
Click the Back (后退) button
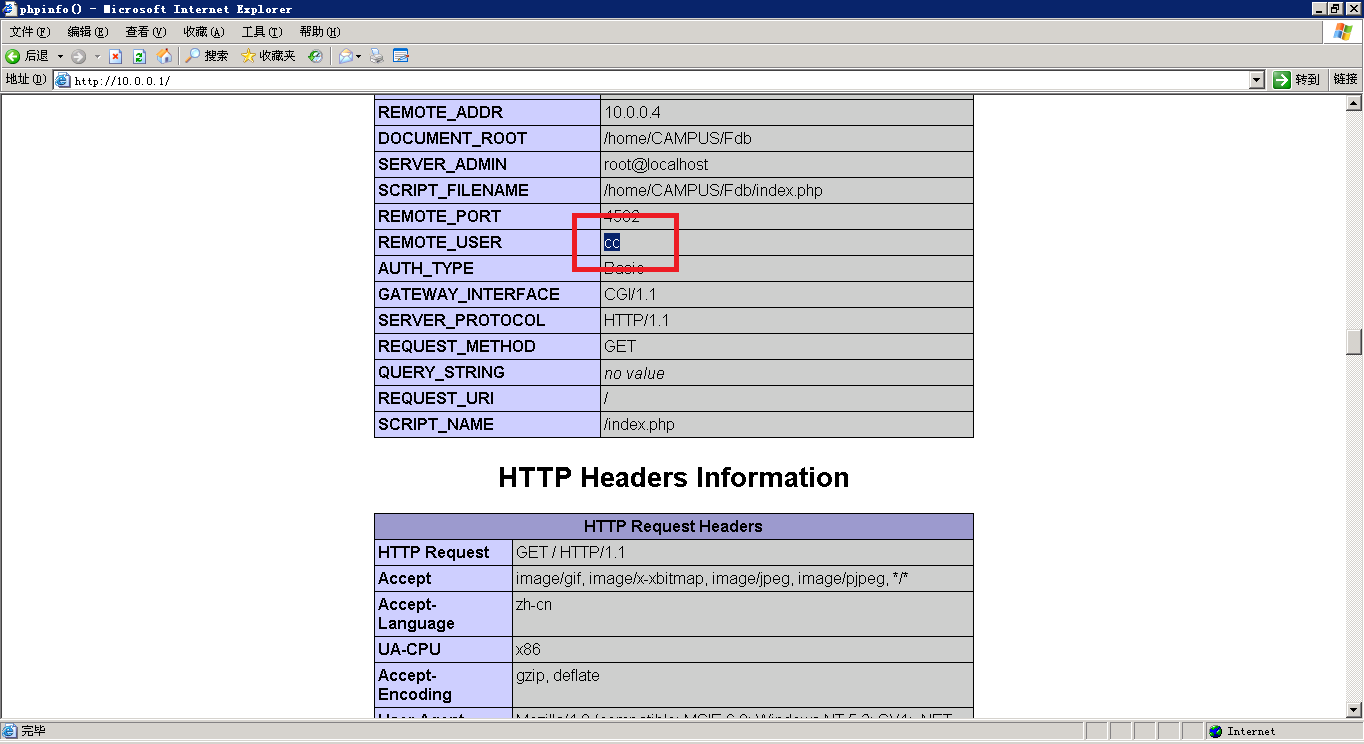coord(27,56)
